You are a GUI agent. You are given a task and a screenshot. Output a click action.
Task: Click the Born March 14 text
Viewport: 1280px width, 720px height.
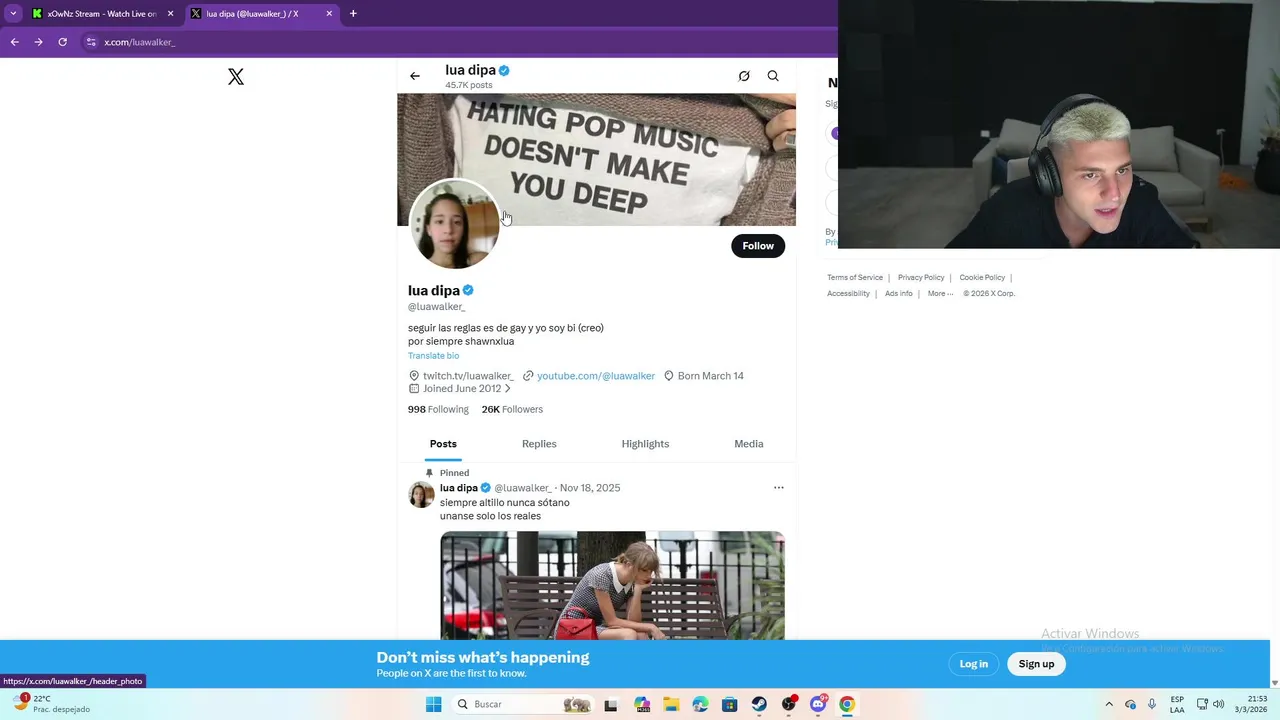tap(711, 376)
